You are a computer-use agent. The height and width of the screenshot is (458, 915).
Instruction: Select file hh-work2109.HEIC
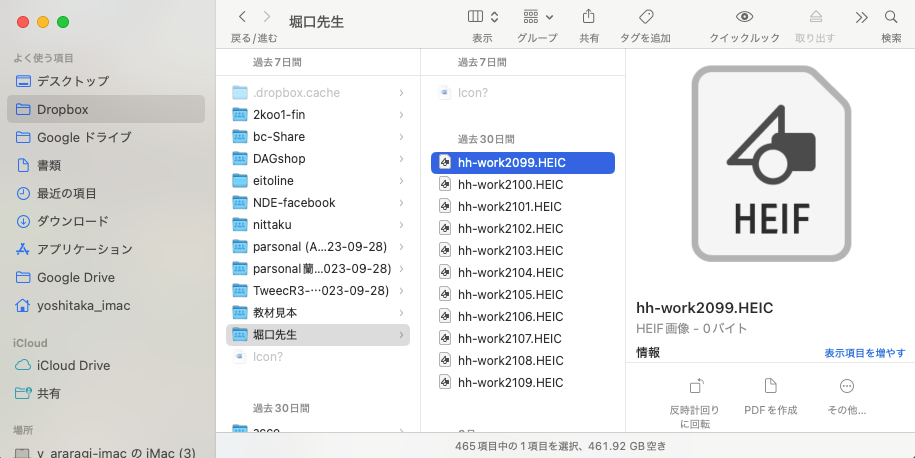523,383
